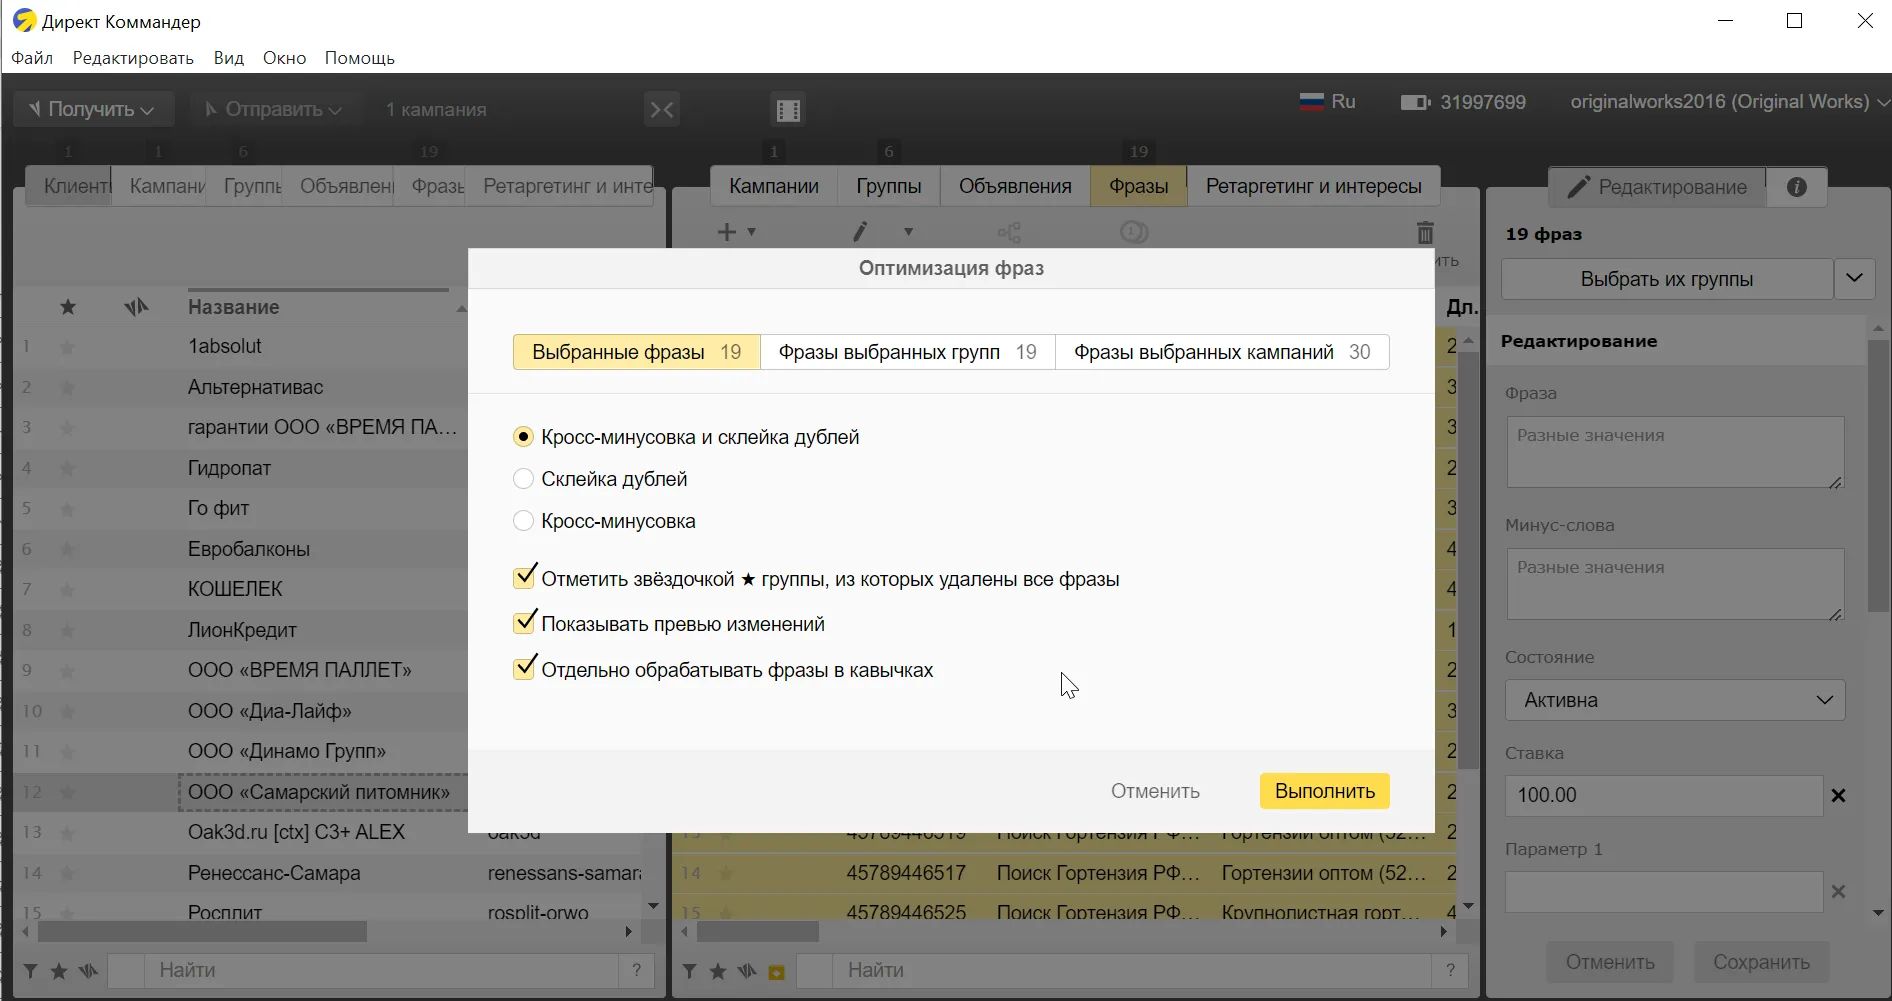Click the search help '?' in middle panel

pos(1450,970)
